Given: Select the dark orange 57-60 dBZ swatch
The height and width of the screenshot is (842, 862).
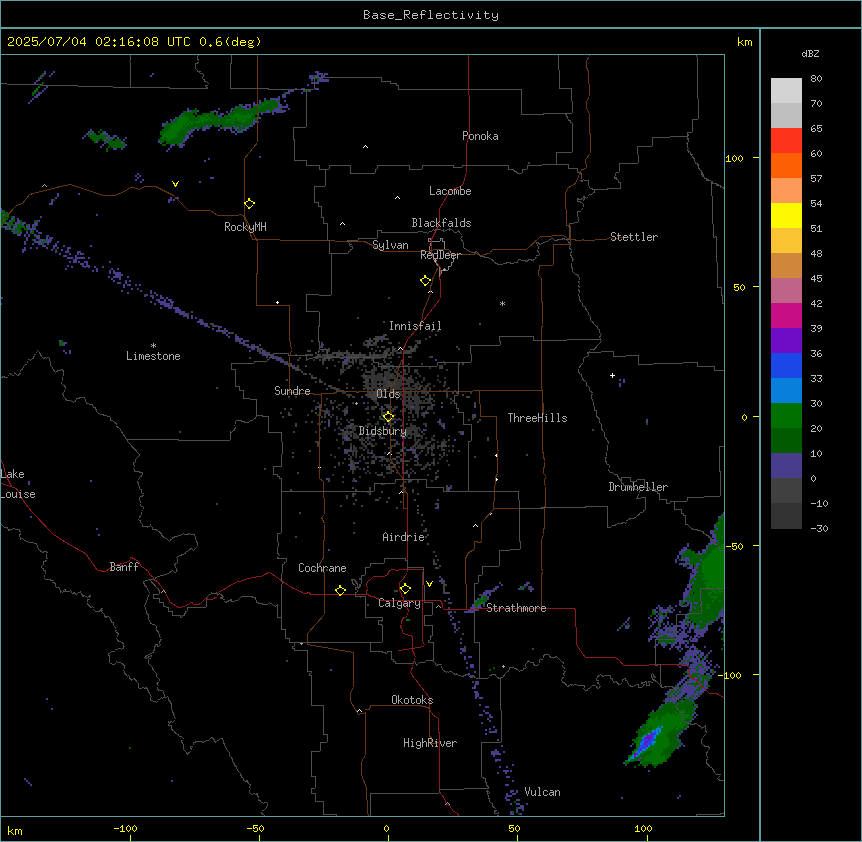Looking at the screenshot, I should coord(786,165).
